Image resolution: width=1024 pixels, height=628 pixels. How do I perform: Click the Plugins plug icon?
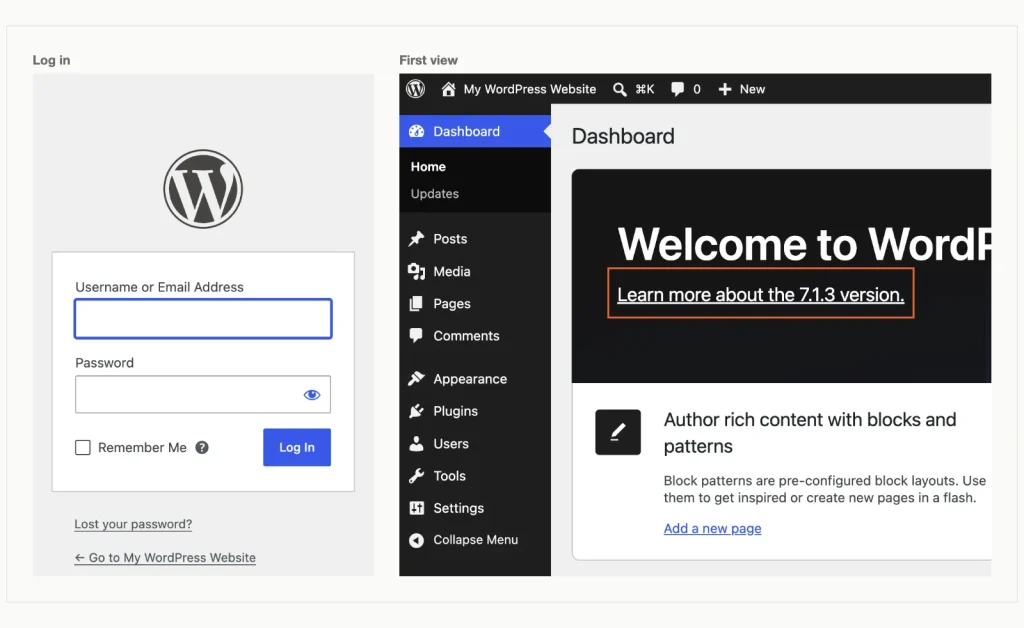pos(417,411)
